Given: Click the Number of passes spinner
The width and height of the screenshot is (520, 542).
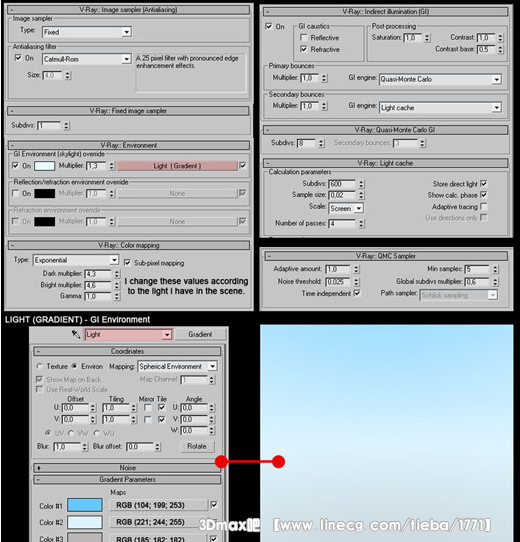Looking at the screenshot, I should 361,224.
